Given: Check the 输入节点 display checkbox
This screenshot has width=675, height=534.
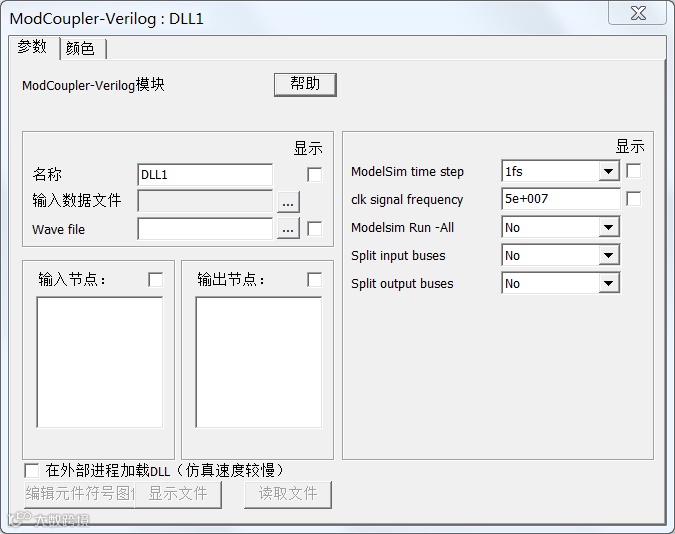Looking at the screenshot, I should pyautogui.click(x=155, y=279).
